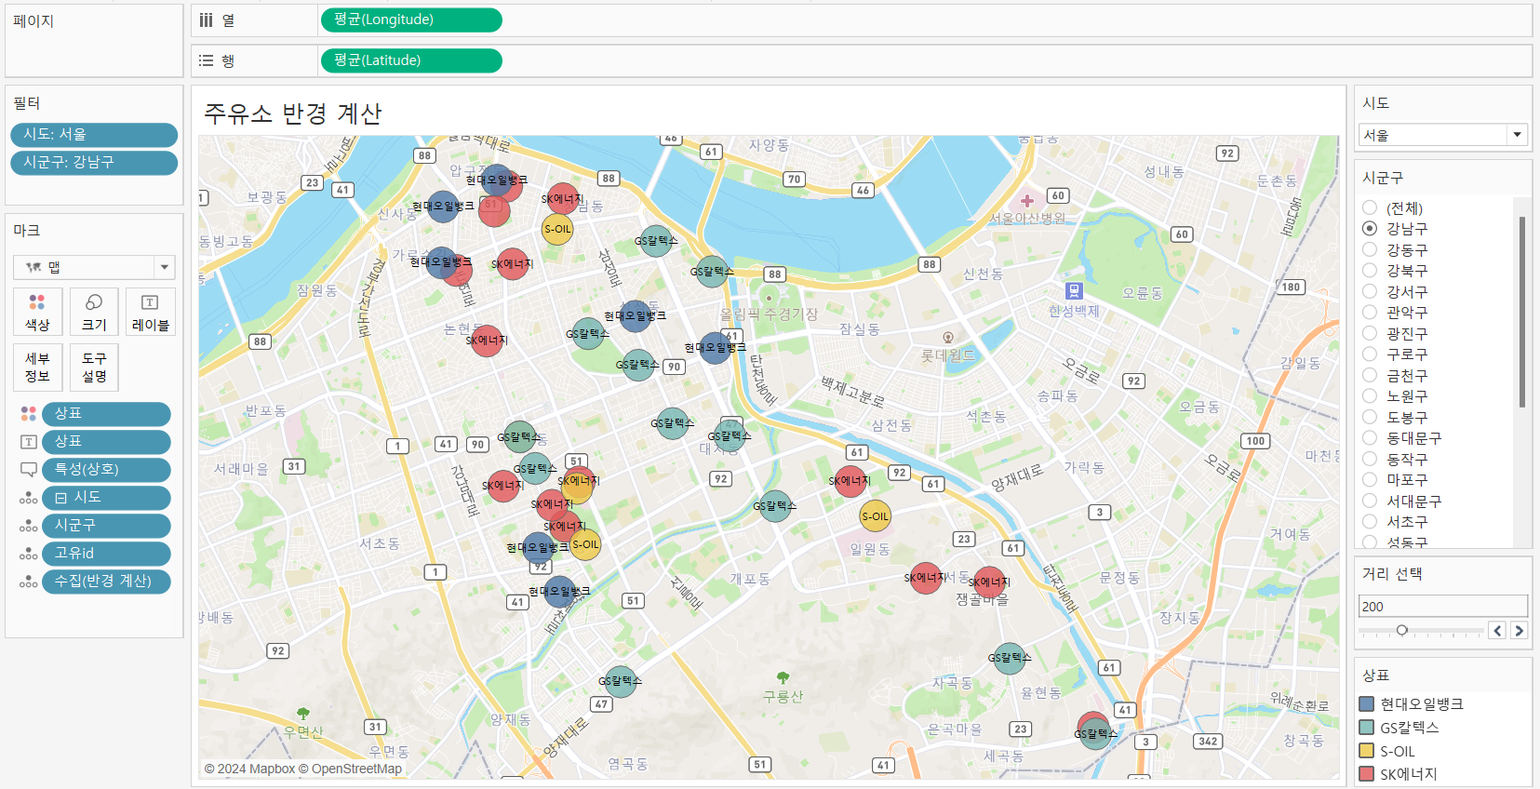Click GS칼텍스 teal legend swatch

[1367, 727]
